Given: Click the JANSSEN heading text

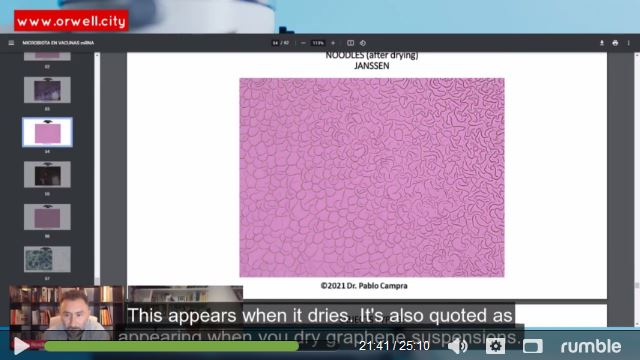Looking at the screenshot, I should pyautogui.click(x=372, y=66).
